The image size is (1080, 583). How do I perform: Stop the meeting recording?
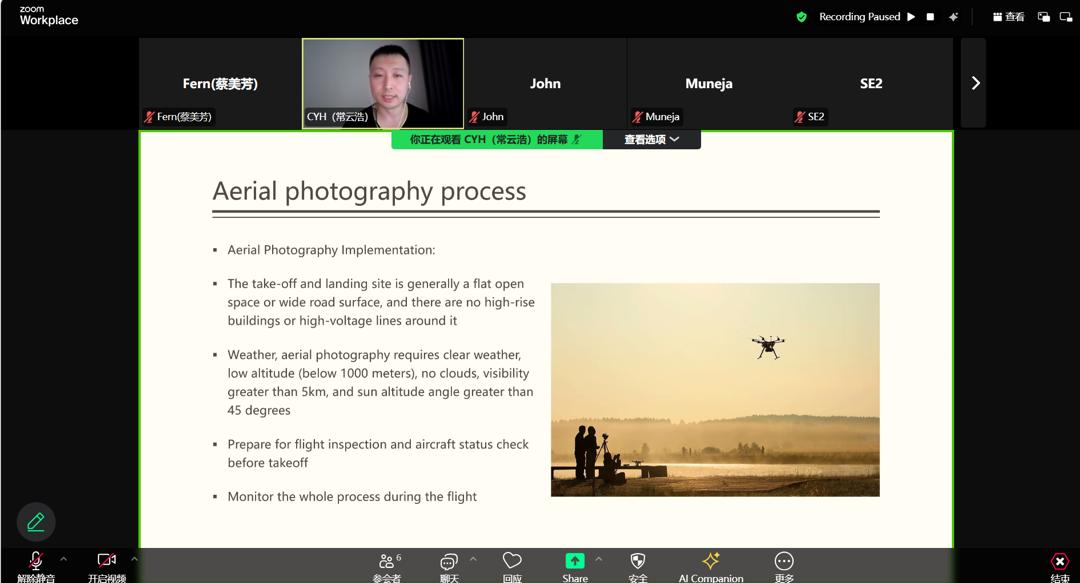[x=930, y=17]
